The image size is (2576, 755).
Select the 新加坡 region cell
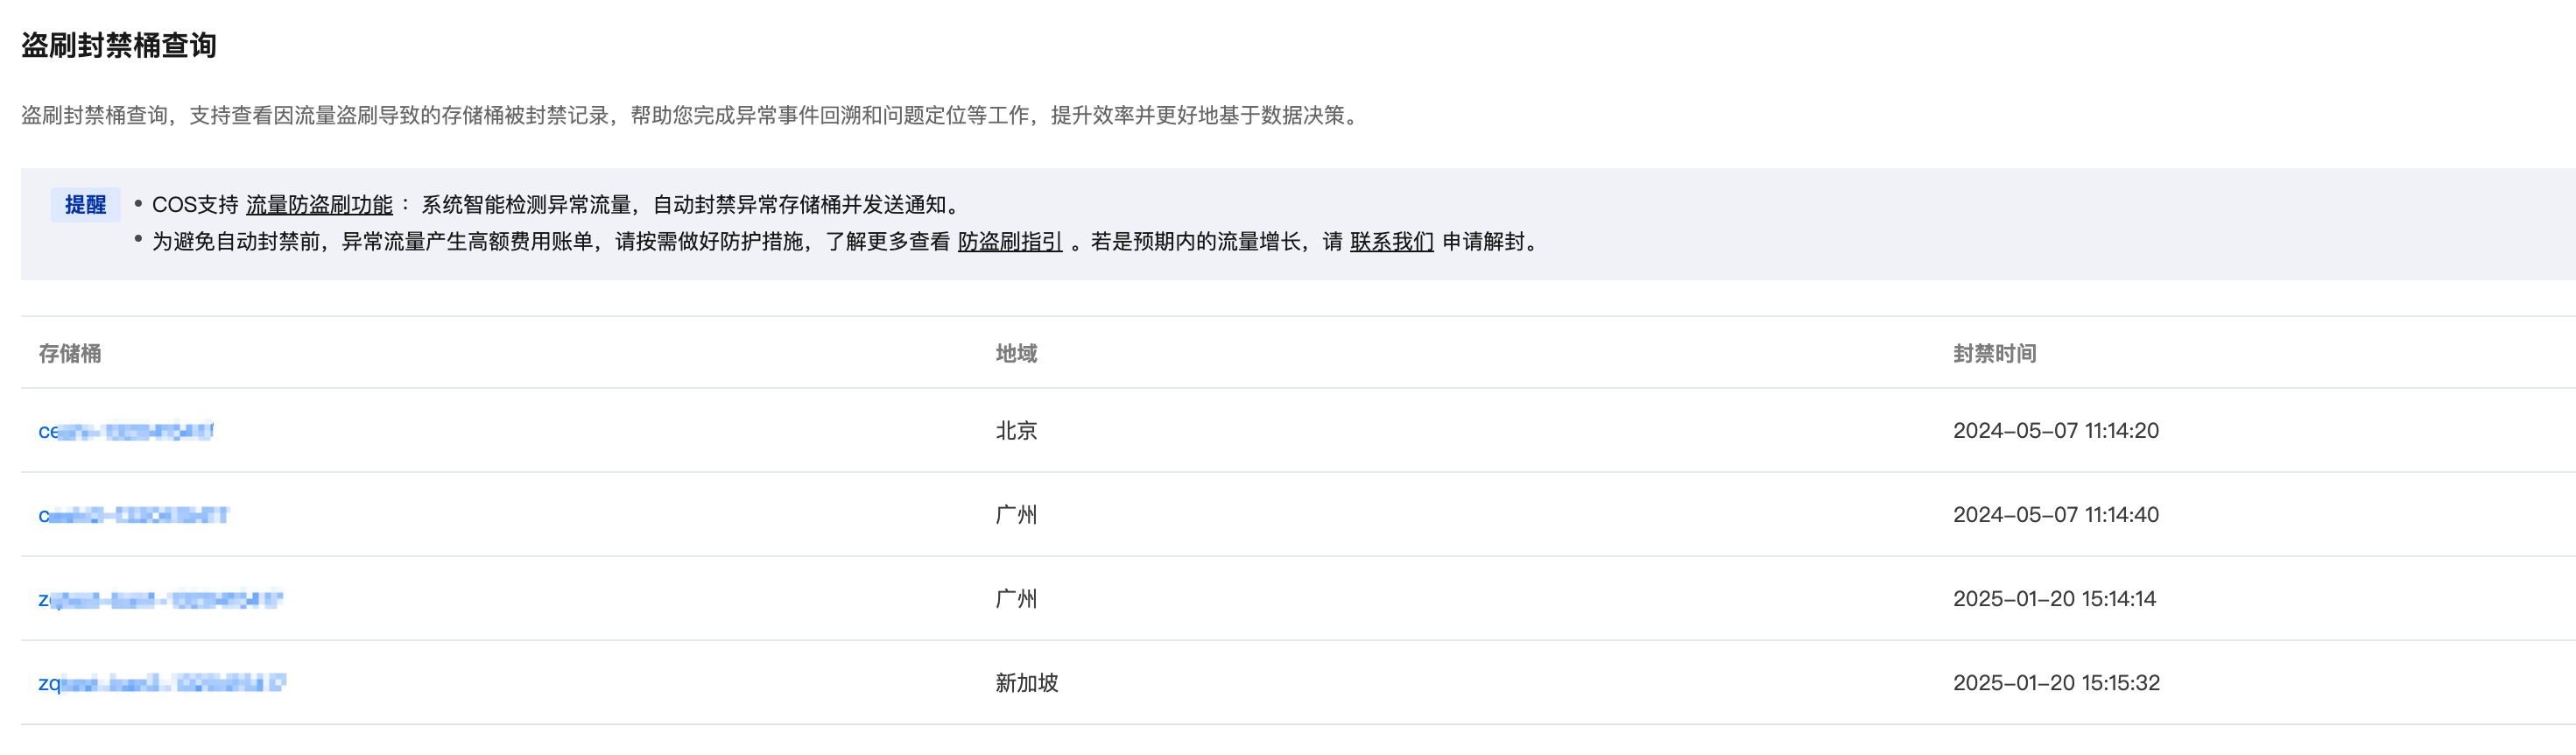point(1026,683)
